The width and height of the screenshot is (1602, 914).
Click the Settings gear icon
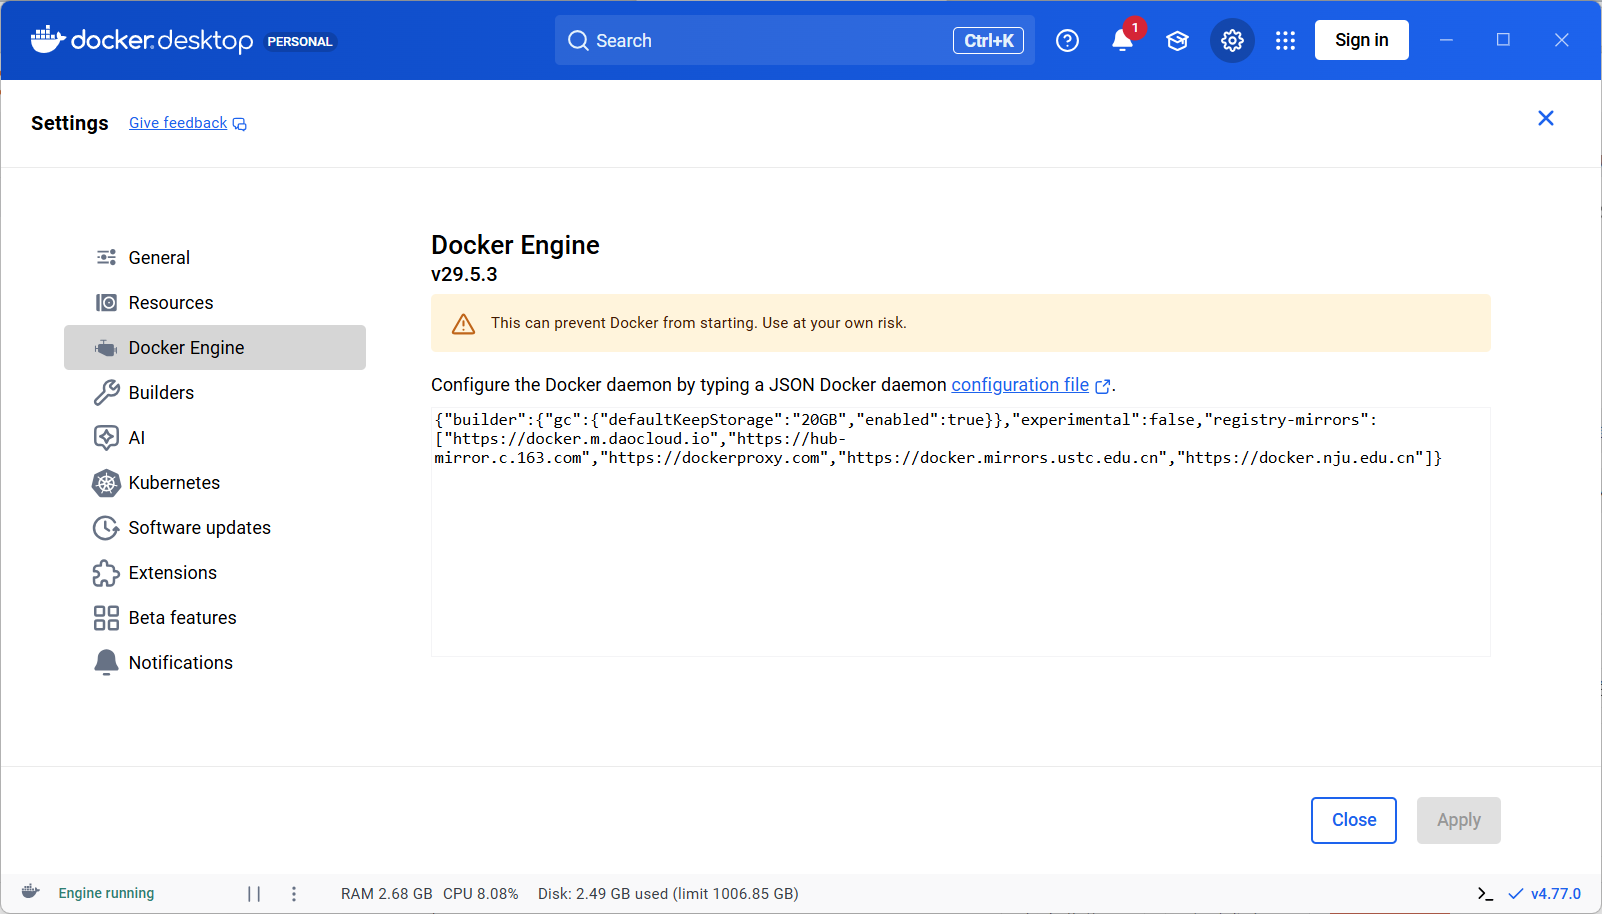click(x=1232, y=40)
